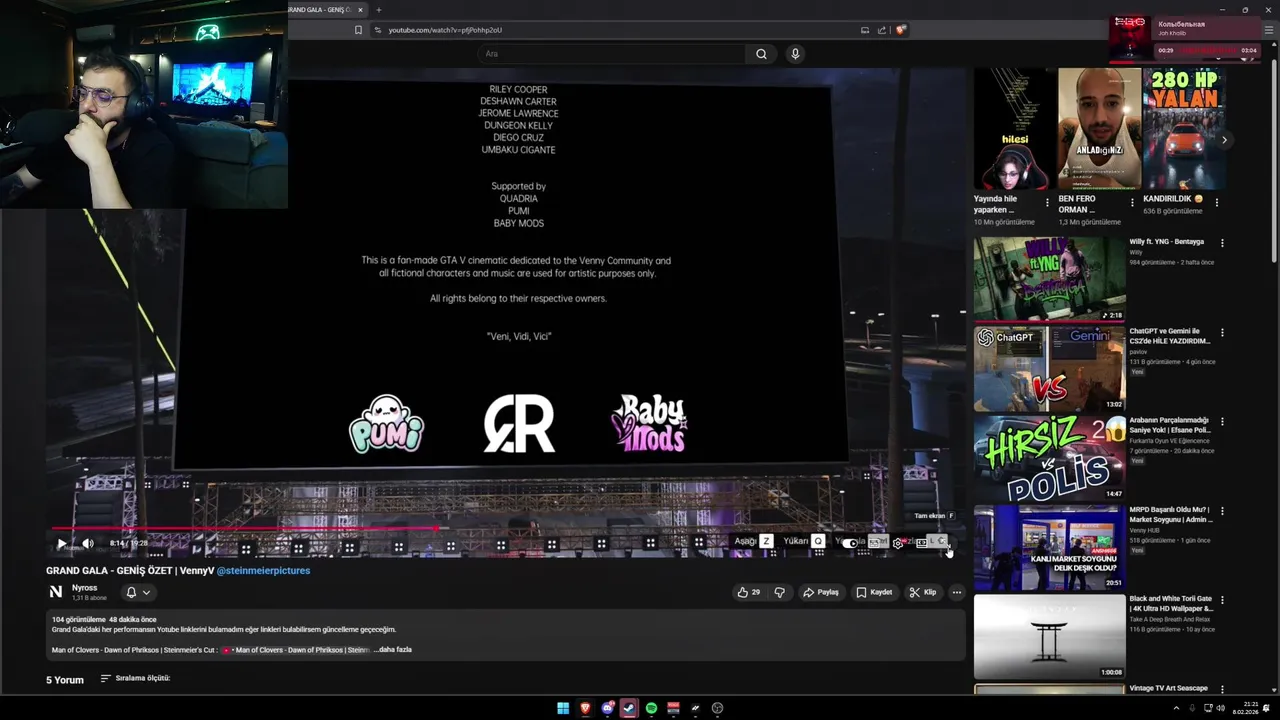The image size is (1280, 720).
Task: Click the address bar share icon
Action: (882, 30)
